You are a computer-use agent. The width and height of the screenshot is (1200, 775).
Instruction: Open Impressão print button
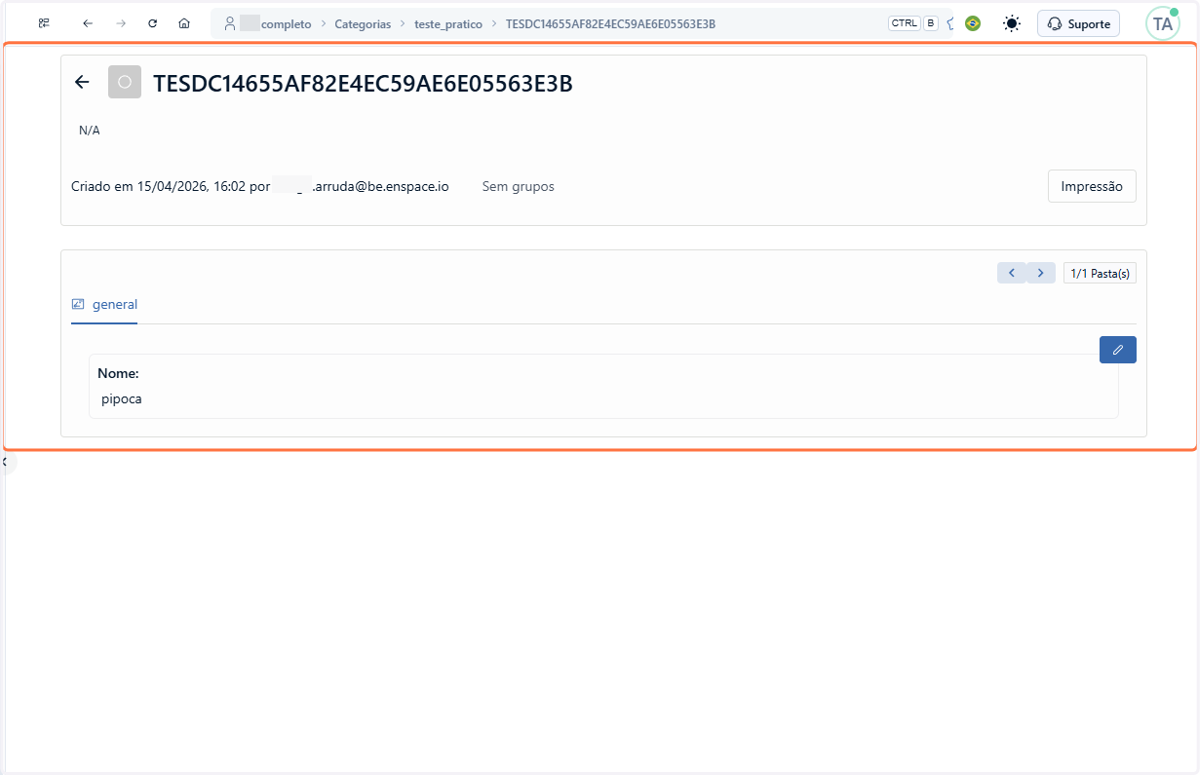tap(1092, 186)
